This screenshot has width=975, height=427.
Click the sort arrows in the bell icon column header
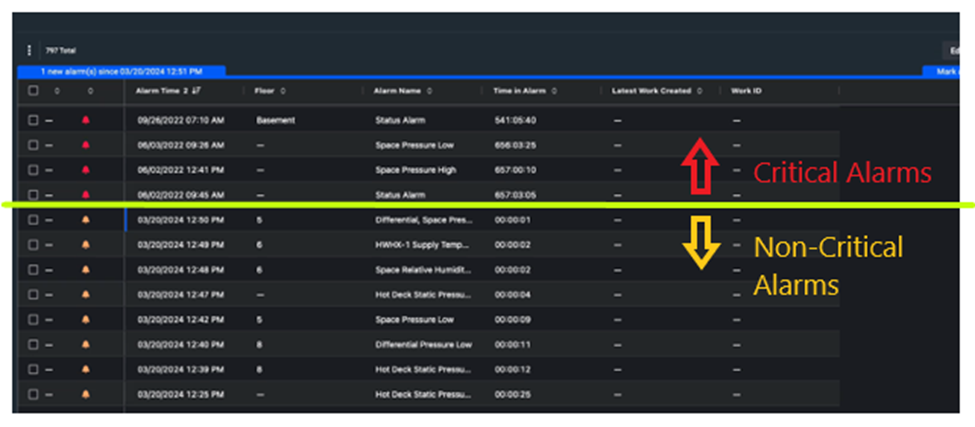coord(90,91)
